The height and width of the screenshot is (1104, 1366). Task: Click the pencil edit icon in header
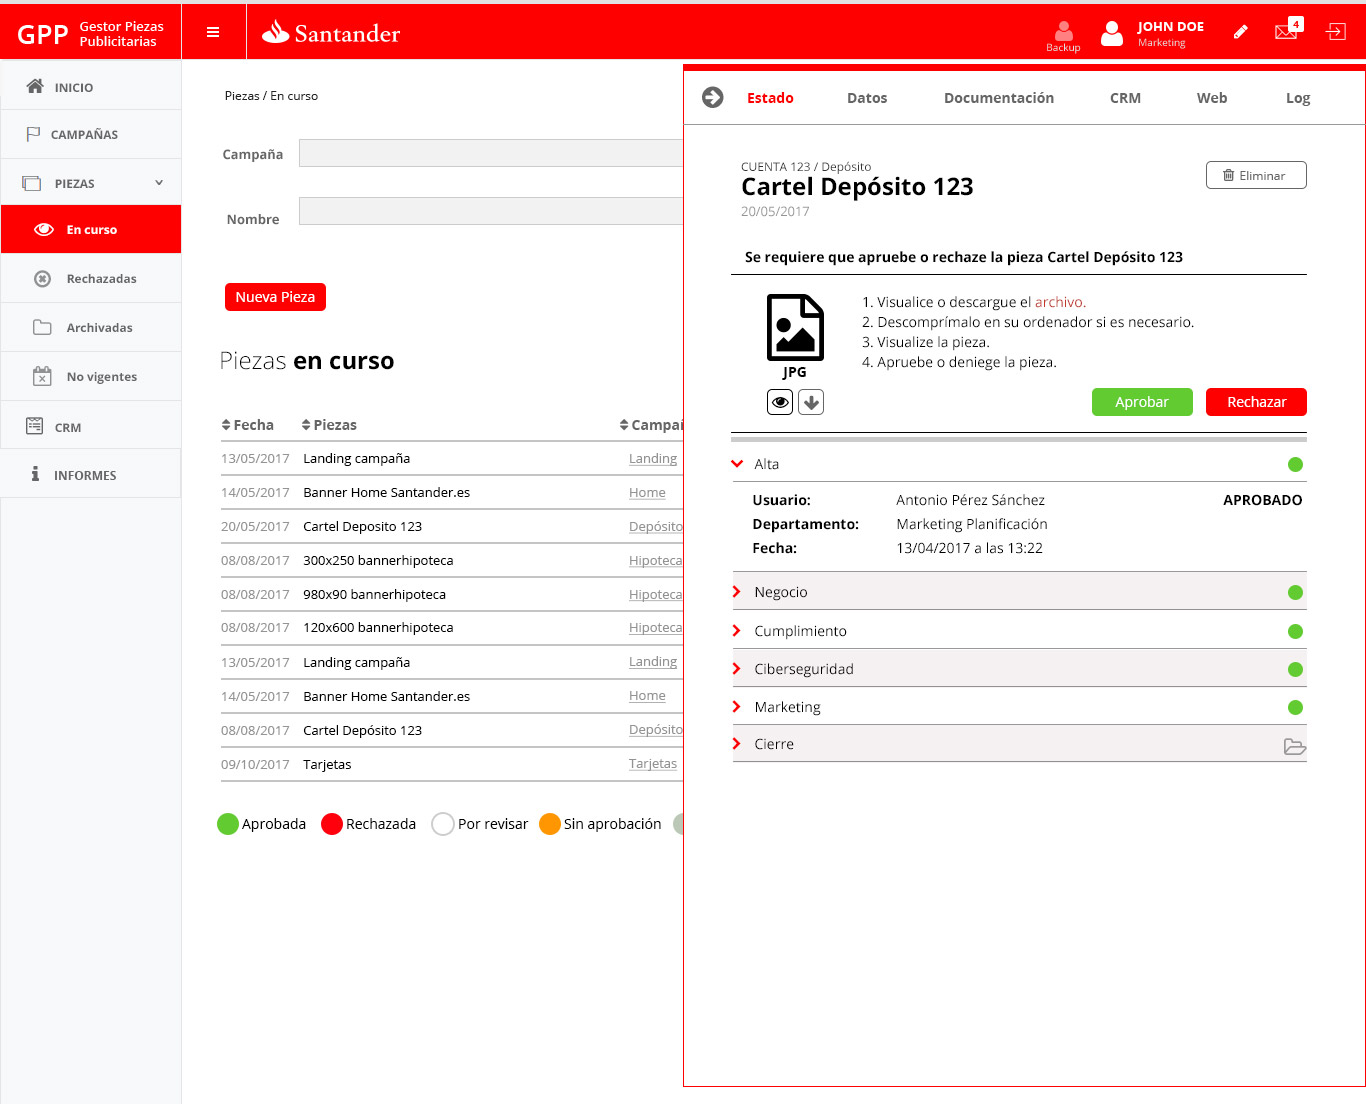click(1240, 32)
